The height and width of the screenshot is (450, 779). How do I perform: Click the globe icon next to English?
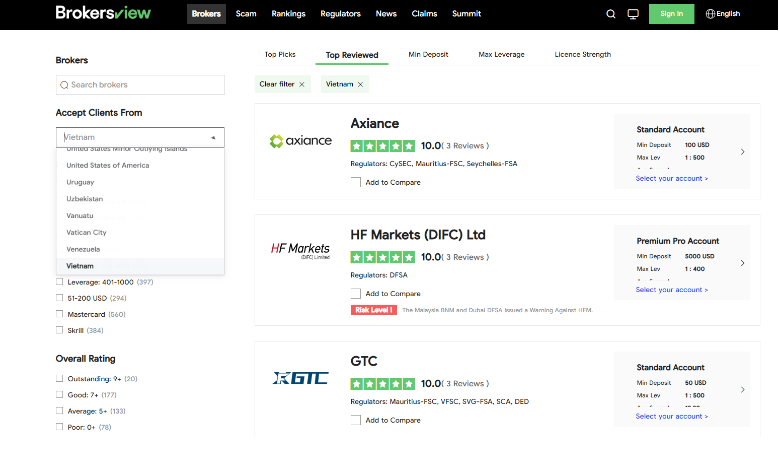(x=710, y=14)
